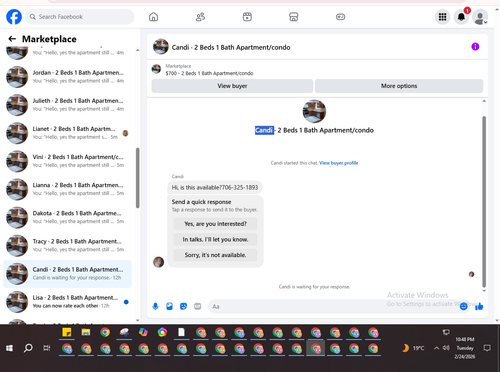500x372 pixels.
Task: Click the listing thumbnail in chat header
Action: point(161,47)
